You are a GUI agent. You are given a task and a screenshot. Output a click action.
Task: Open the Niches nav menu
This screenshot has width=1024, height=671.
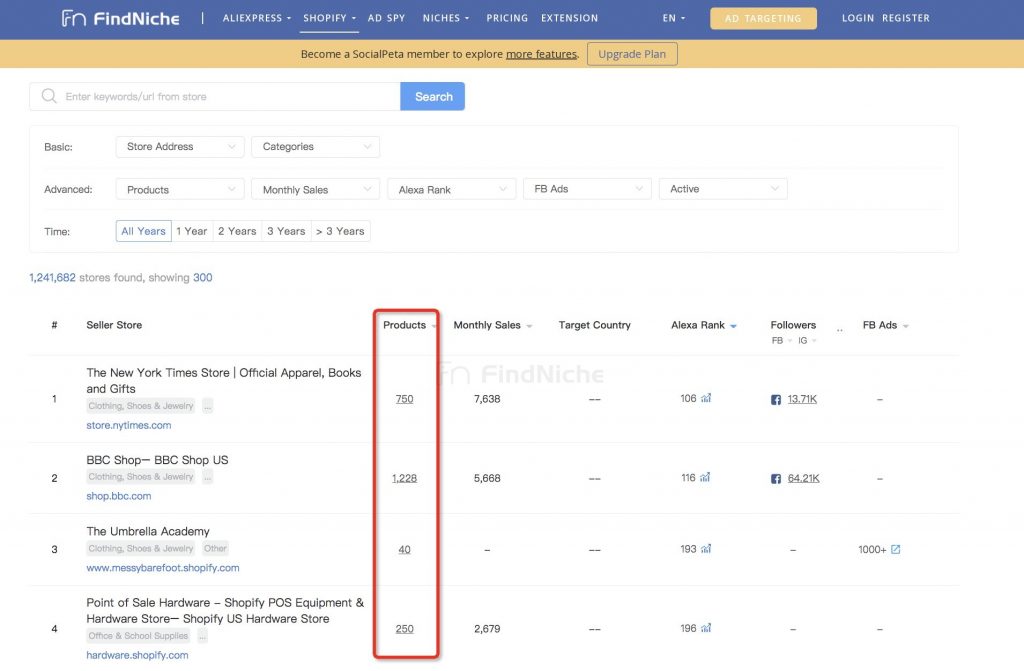coord(445,18)
